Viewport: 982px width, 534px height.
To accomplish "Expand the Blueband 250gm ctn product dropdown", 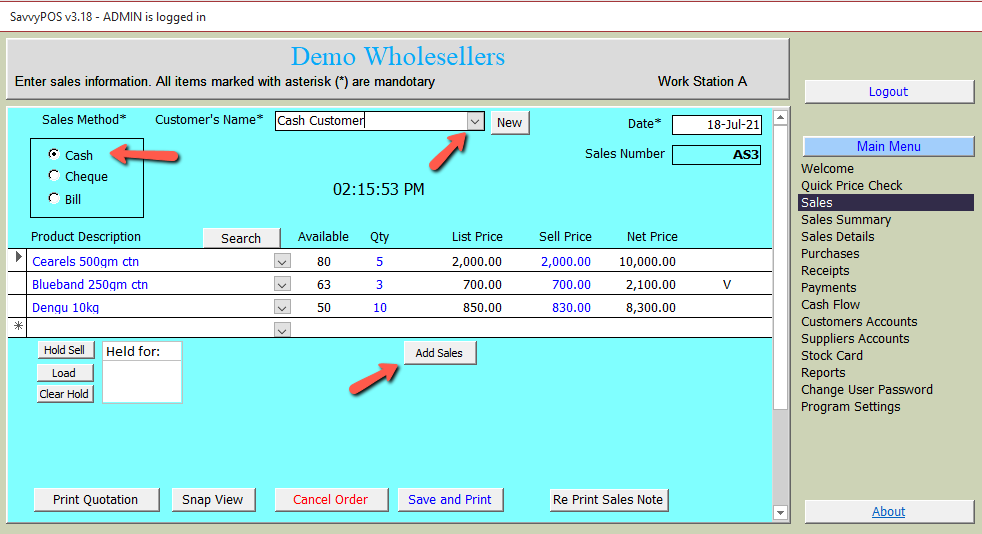I will click(x=282, y=285).
